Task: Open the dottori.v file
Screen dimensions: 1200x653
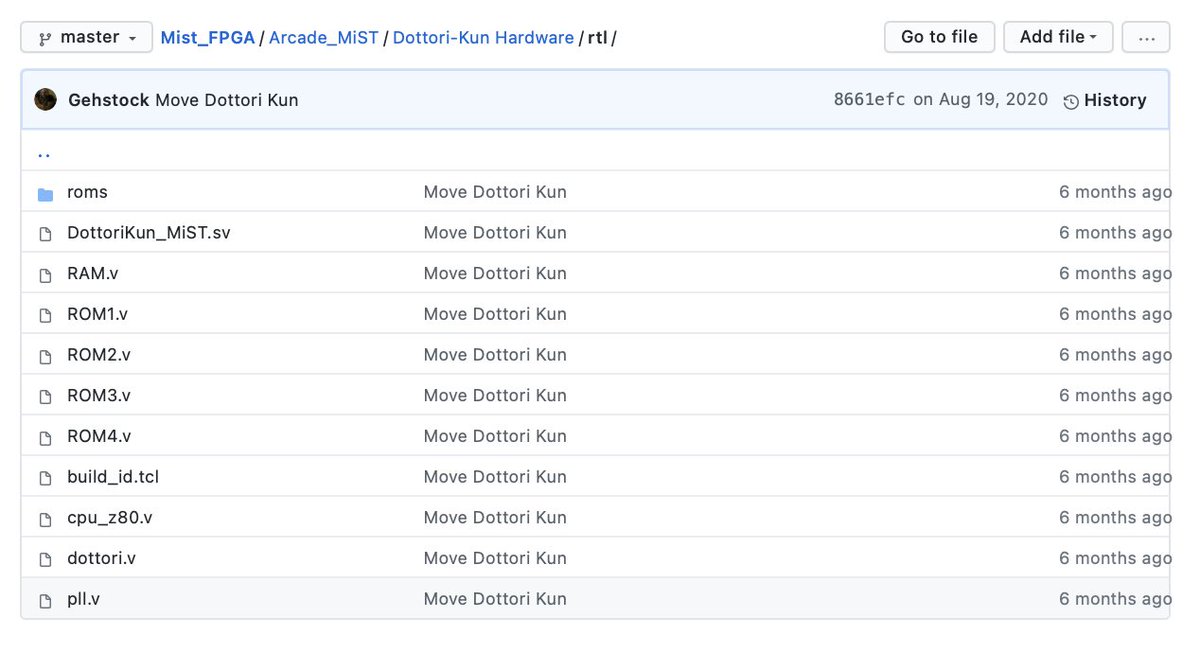Action: (101, 558)
